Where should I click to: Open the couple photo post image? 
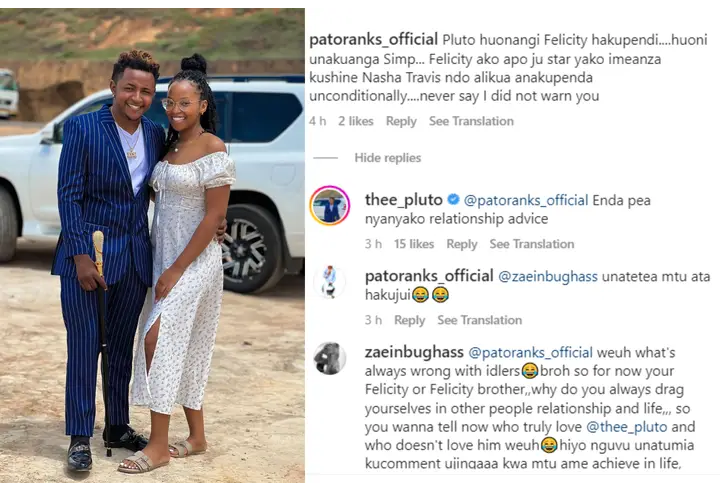tap(152, 245)
